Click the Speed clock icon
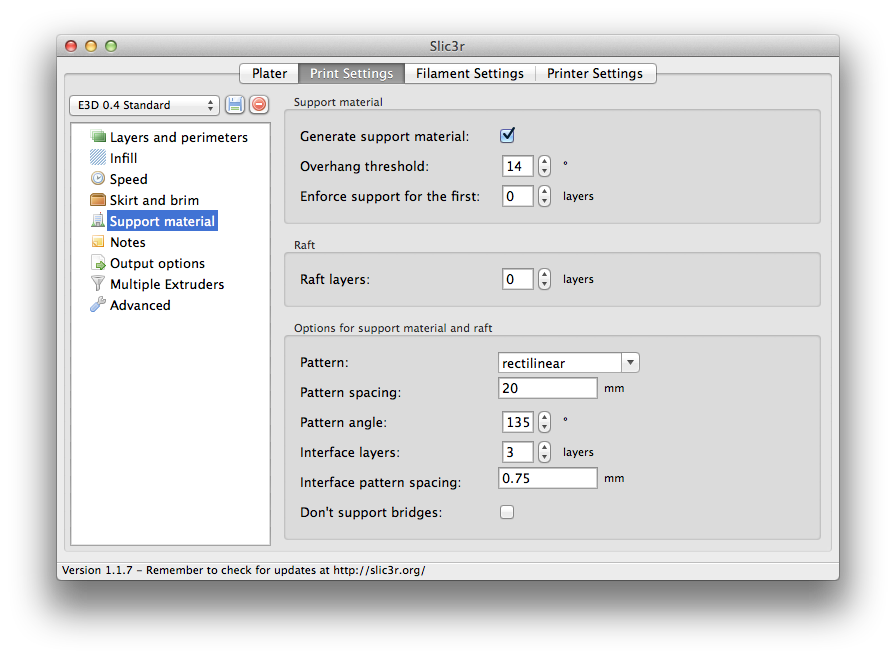The image size is (896, 659). click(98, 178)
